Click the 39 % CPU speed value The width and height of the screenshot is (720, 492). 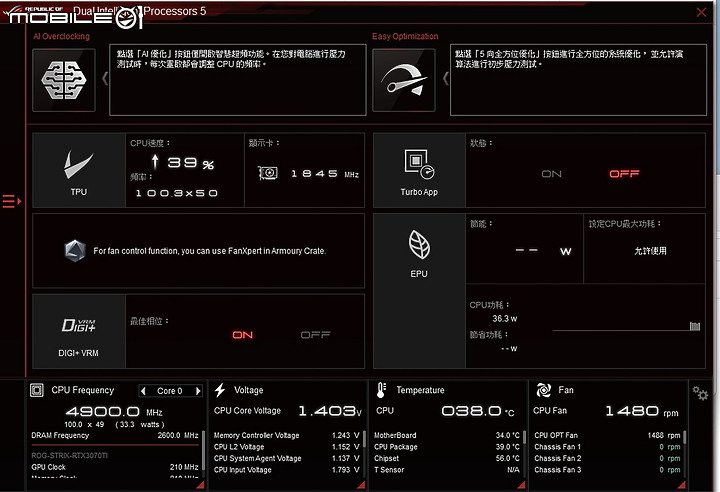(191, 163)
